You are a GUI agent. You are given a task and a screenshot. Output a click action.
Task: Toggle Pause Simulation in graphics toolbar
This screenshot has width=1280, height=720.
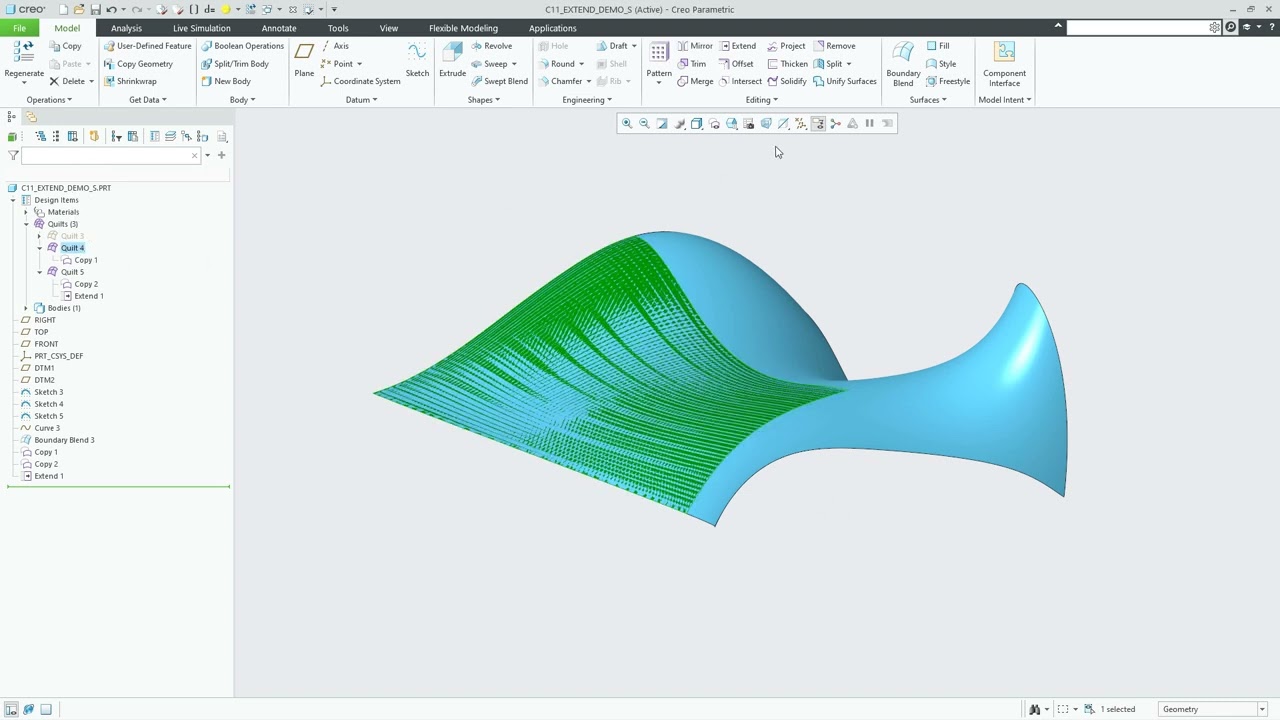pos(869,124)
